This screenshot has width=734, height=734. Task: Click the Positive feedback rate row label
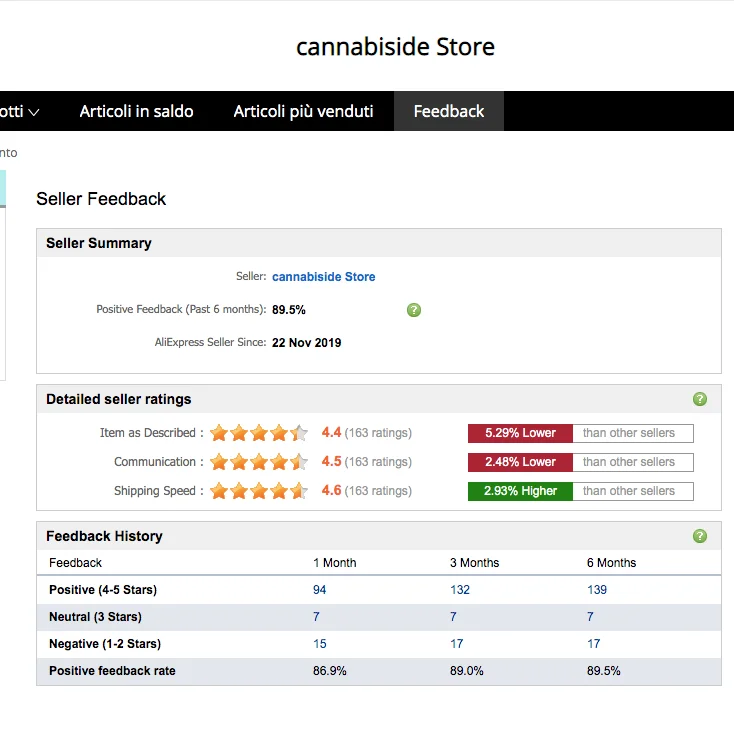(x=112, y=671)
